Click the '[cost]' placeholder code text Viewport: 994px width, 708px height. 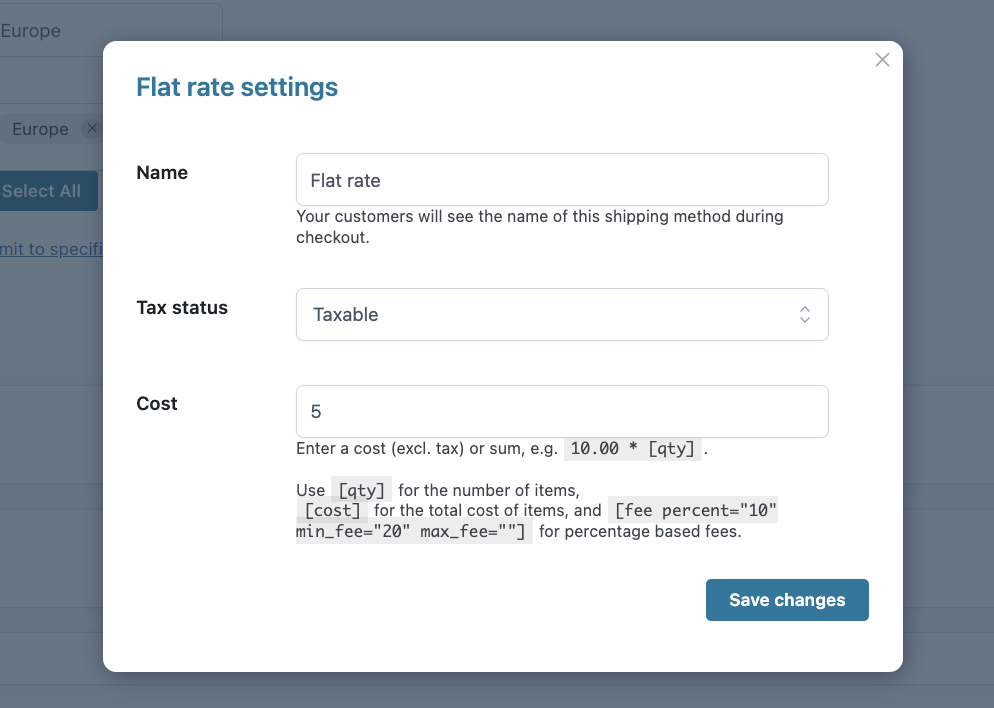point(332,510)
